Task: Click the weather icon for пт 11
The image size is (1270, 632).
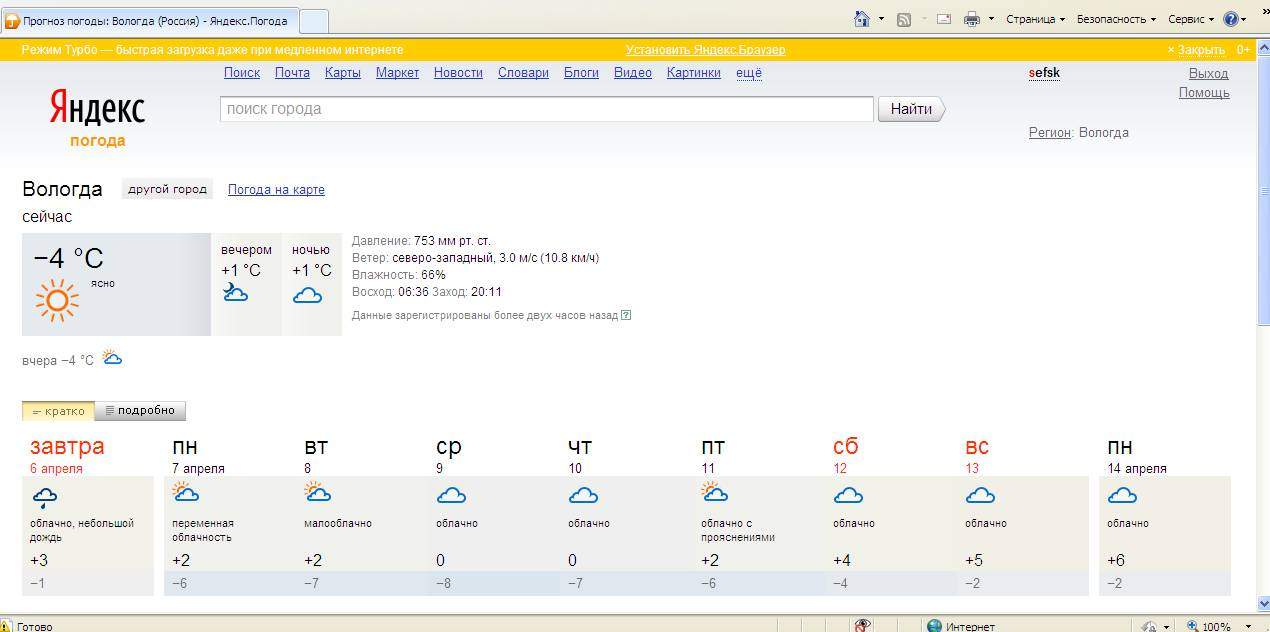Action: tap(715, 492)
